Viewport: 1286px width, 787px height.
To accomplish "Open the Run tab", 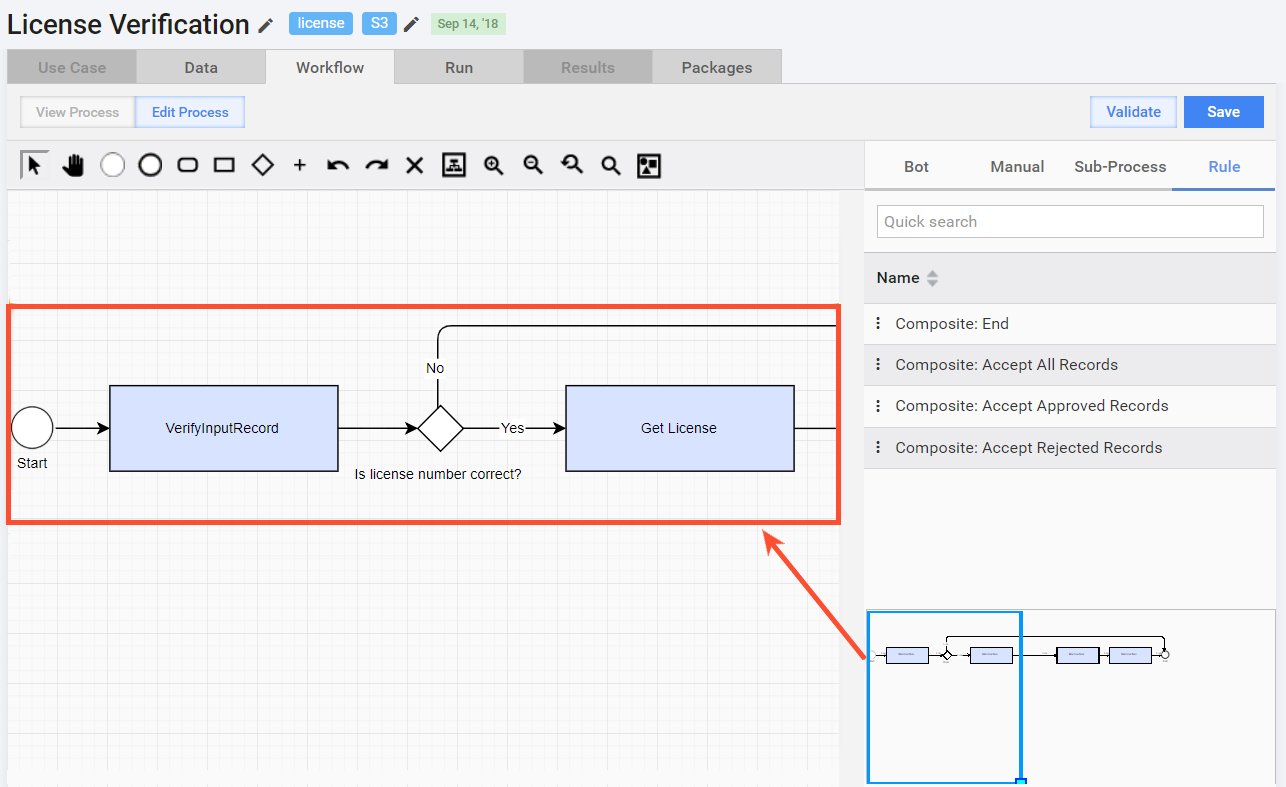I will [459, 67].
